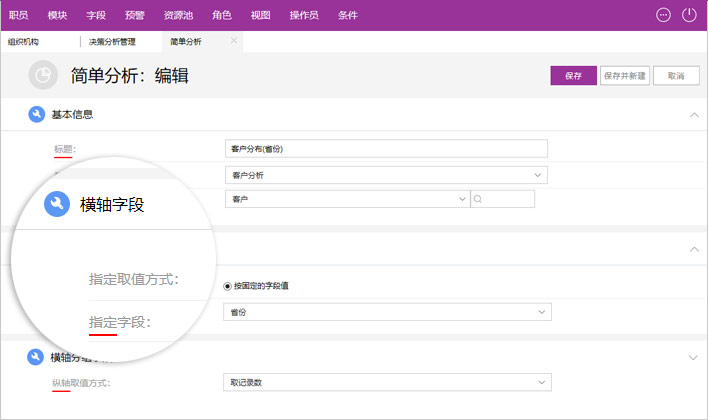Click the pie chart icon beside title
Viewport: 708px width, 420px height.
43,76
